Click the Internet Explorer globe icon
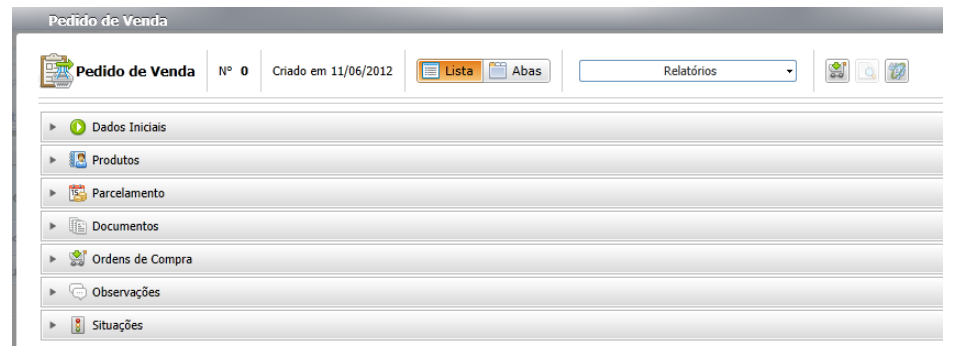This screenshot has width=956, height=361. click(x=897, y=71)
